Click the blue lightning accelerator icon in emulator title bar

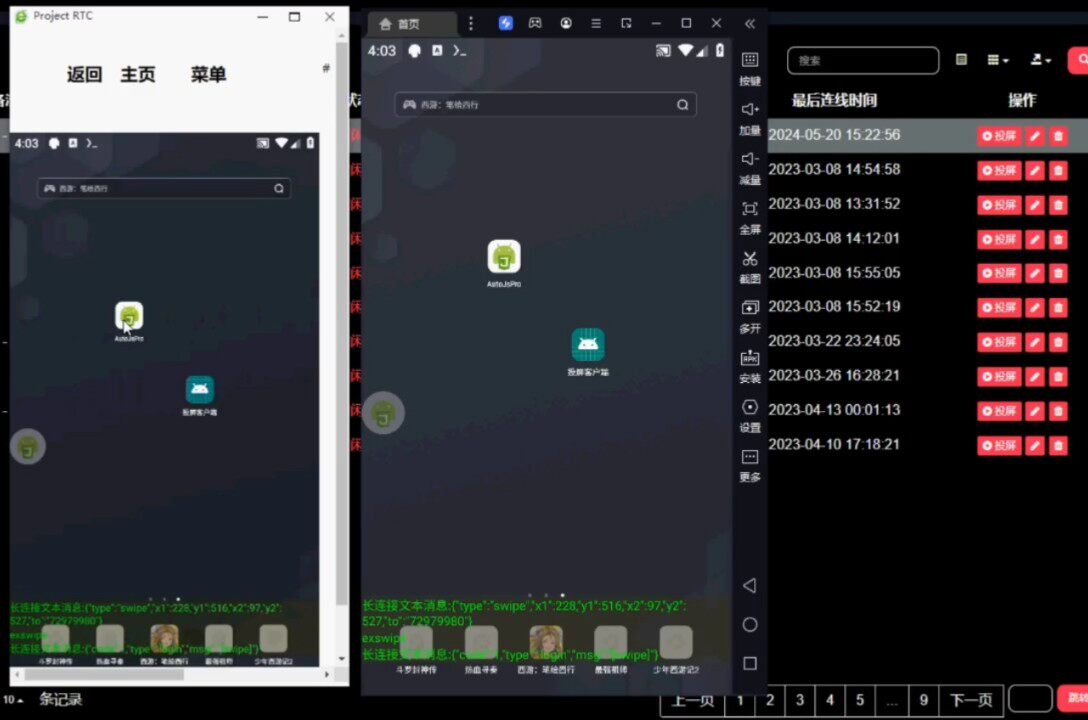[x=506, y=23]
